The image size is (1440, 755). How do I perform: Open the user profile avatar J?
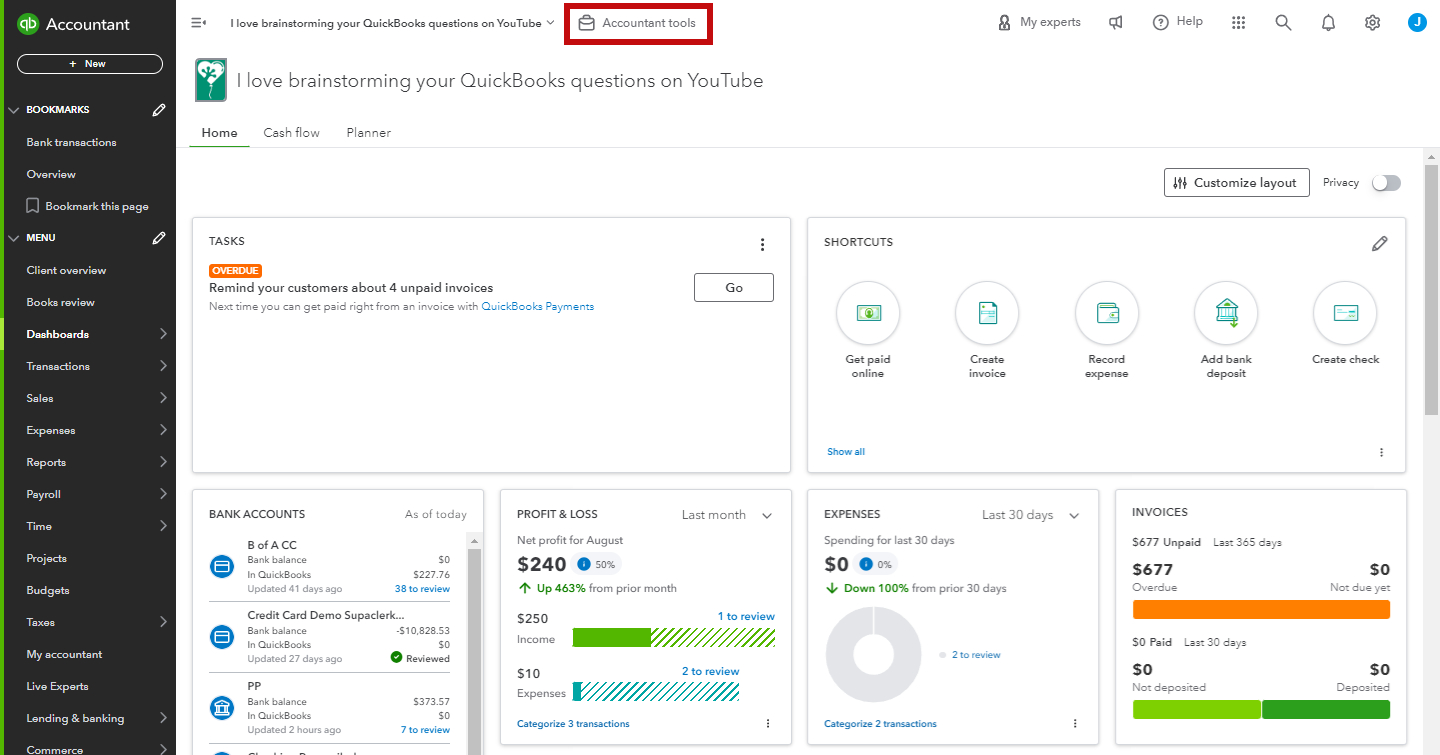pos(1417,23)
